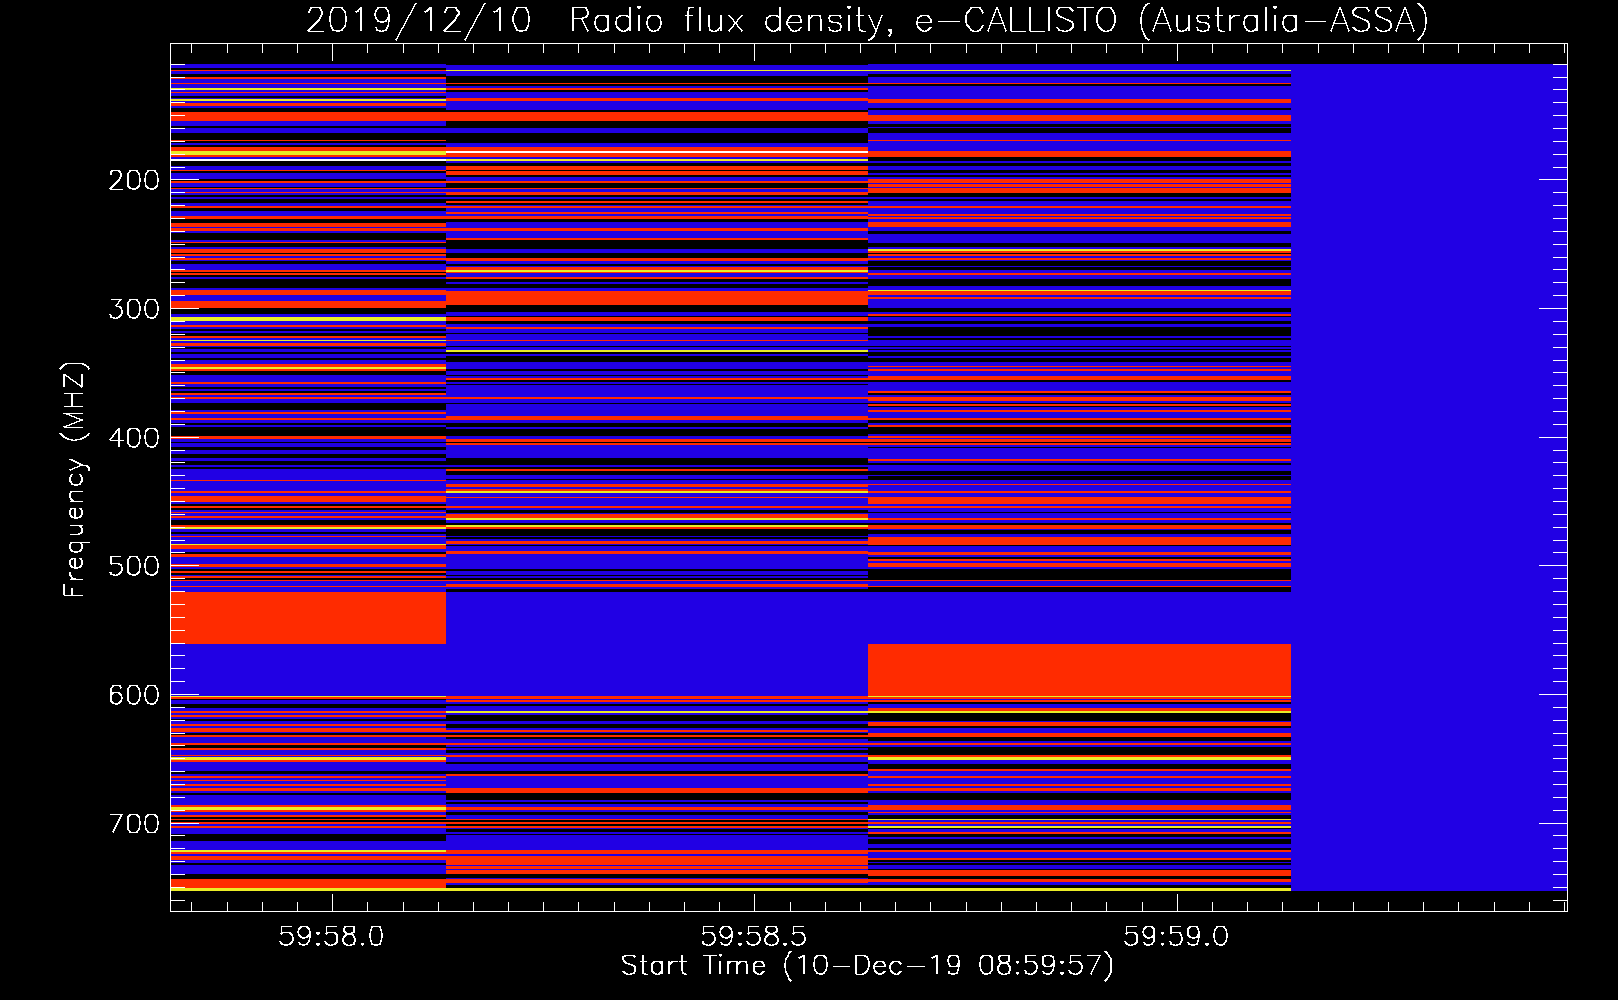Click the 600 frequency tick label

click(x=134, y=696)
